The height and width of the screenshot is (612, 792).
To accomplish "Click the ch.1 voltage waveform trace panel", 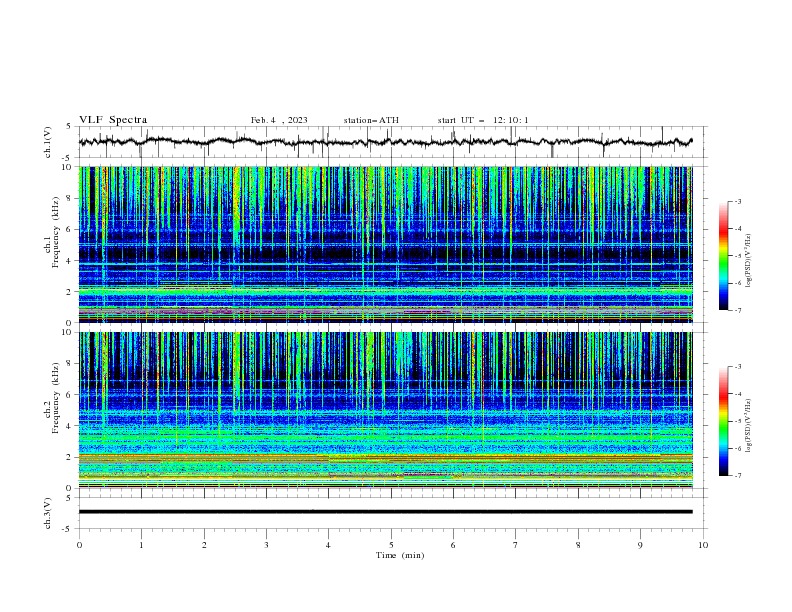I will point(393,142).
